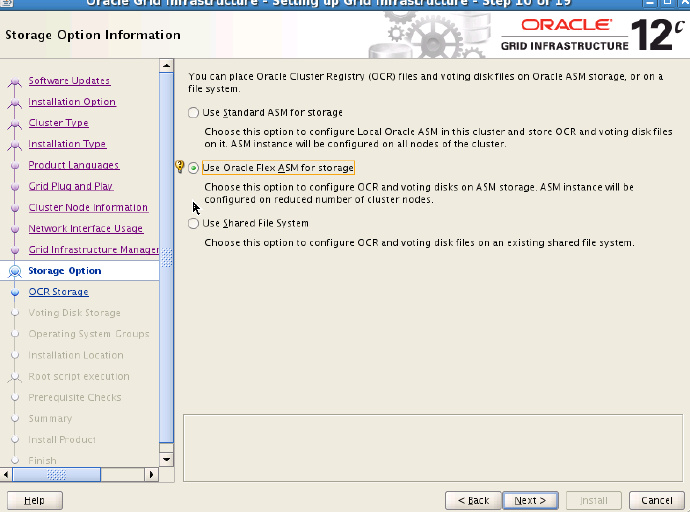Go to OCR Storage step
The image size is (690, 512).
tap(58, 292)
